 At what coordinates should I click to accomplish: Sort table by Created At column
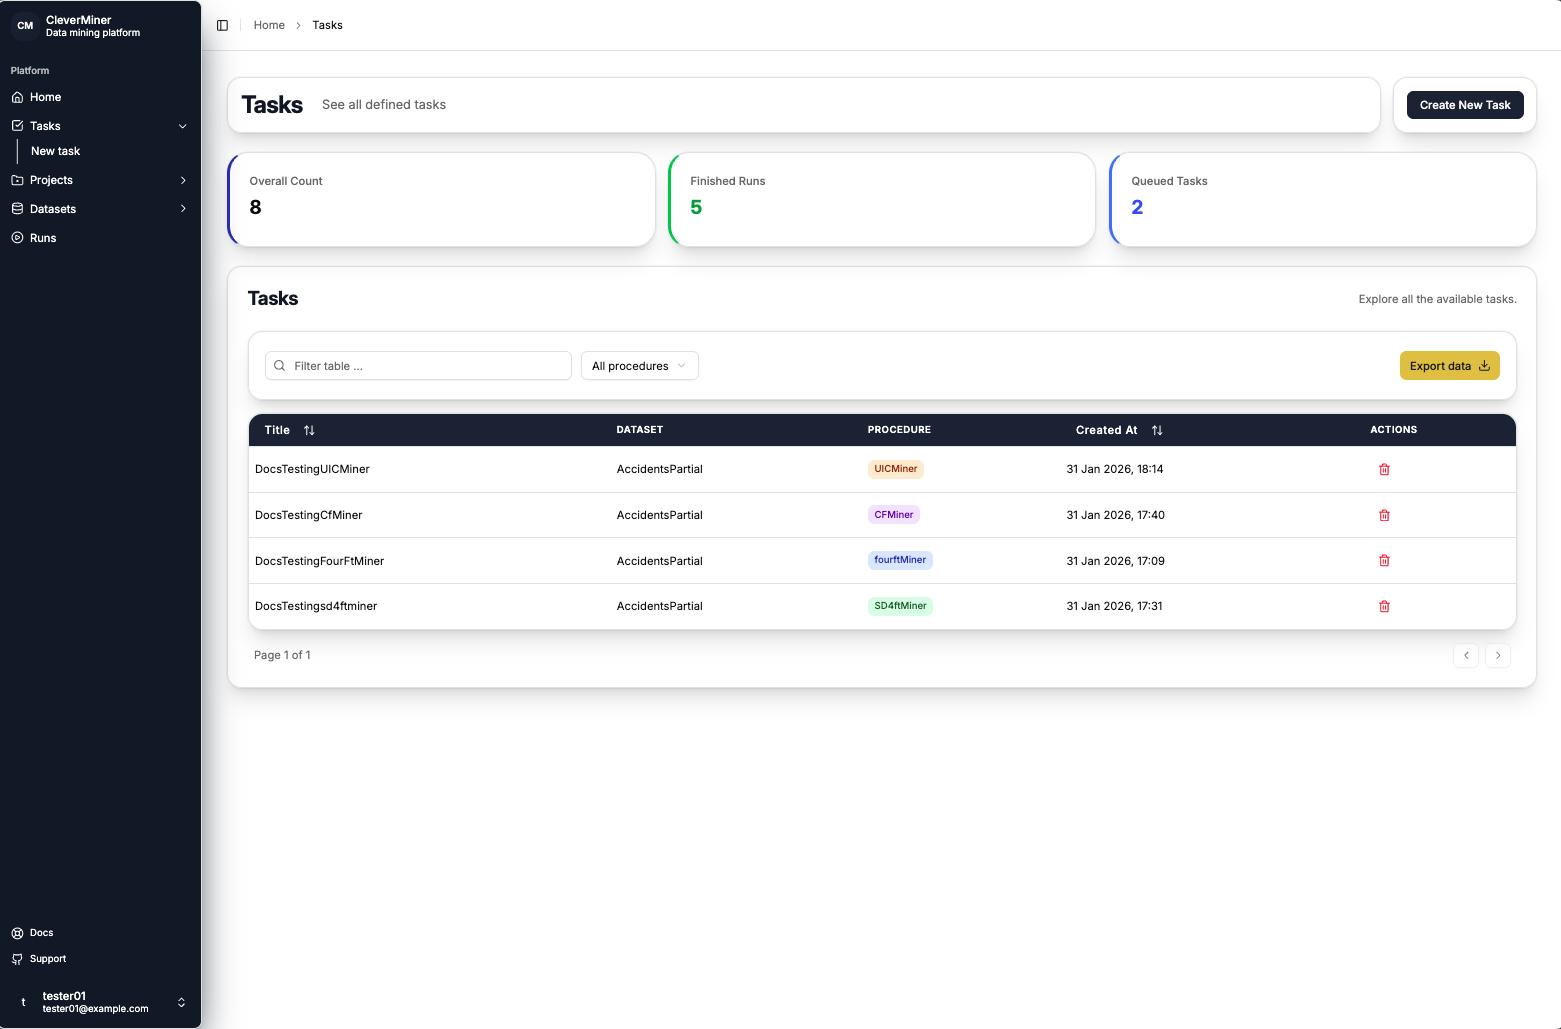point(1157,430)
